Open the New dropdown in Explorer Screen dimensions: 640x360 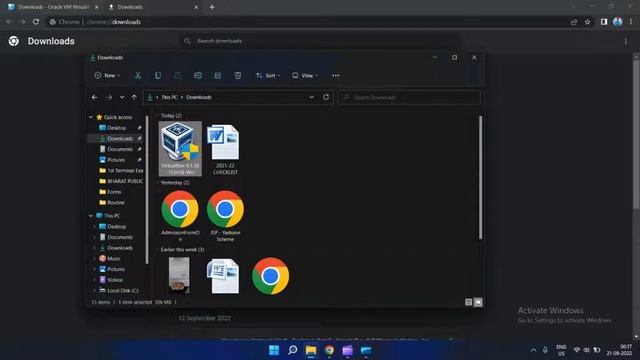point(107,76)
